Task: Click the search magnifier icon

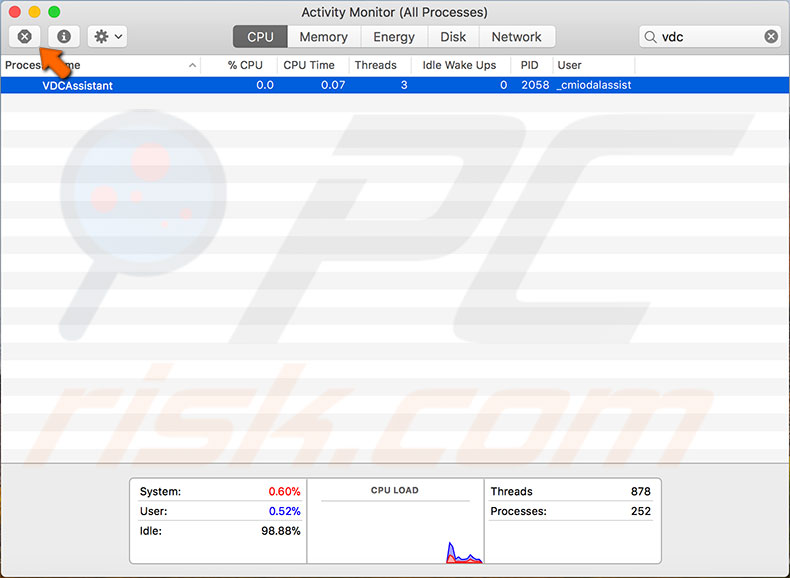Action: click(650, 37)
